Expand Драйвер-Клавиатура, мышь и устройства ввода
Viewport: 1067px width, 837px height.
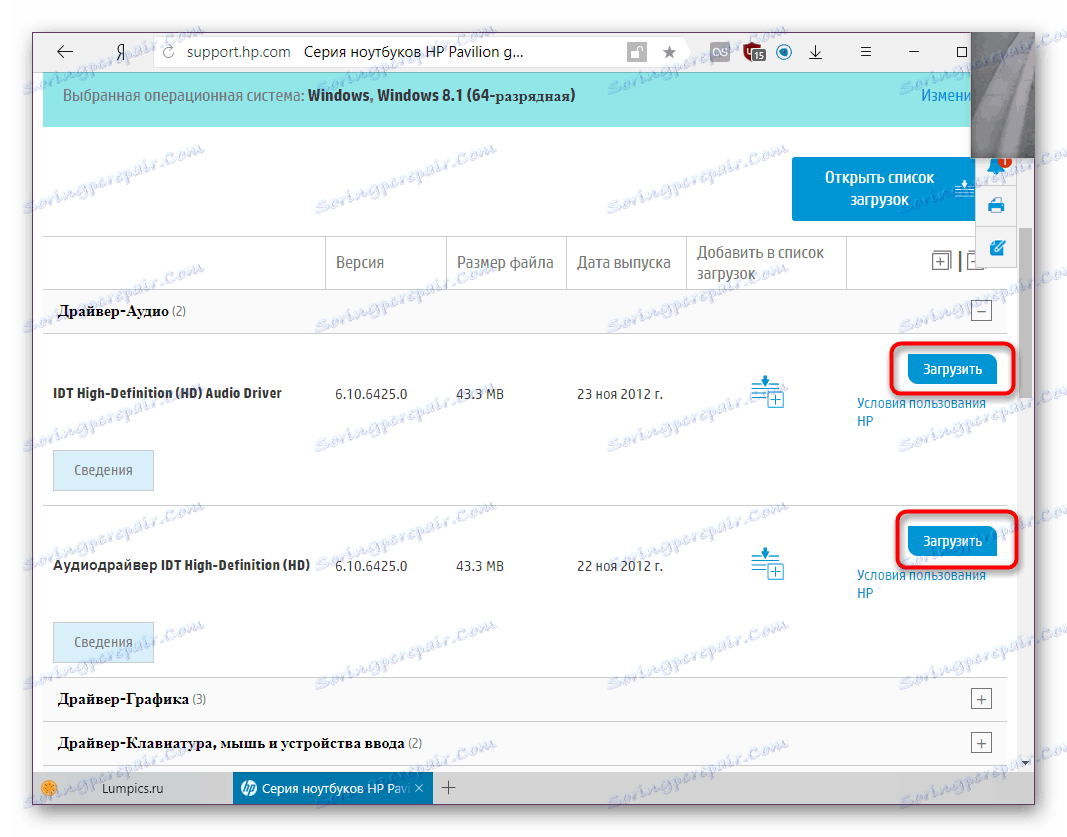(981, 743)
